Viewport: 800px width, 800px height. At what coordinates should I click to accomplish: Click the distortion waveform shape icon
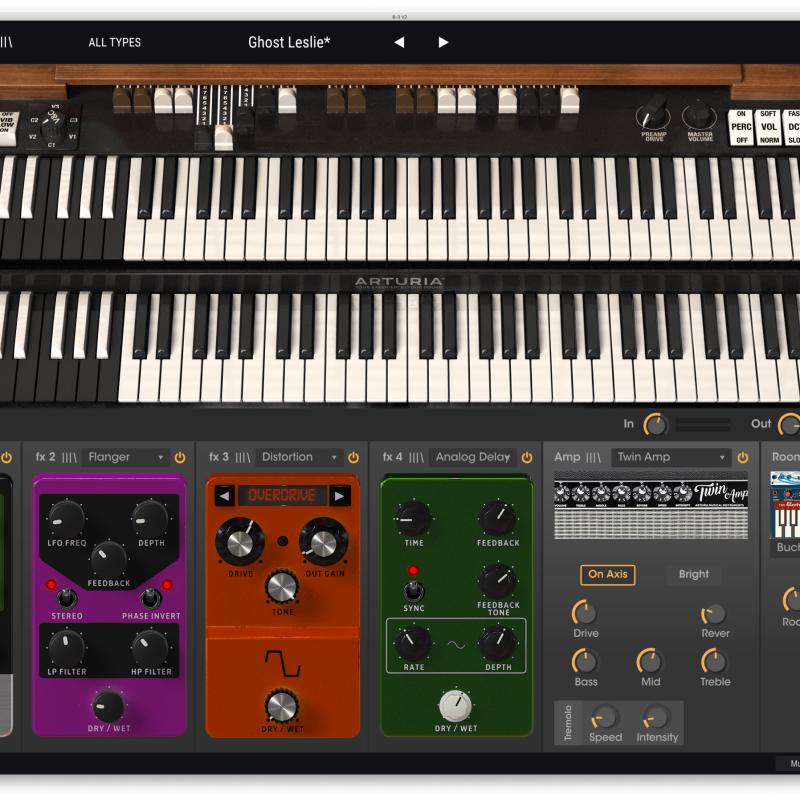click(x=283, y=663)
